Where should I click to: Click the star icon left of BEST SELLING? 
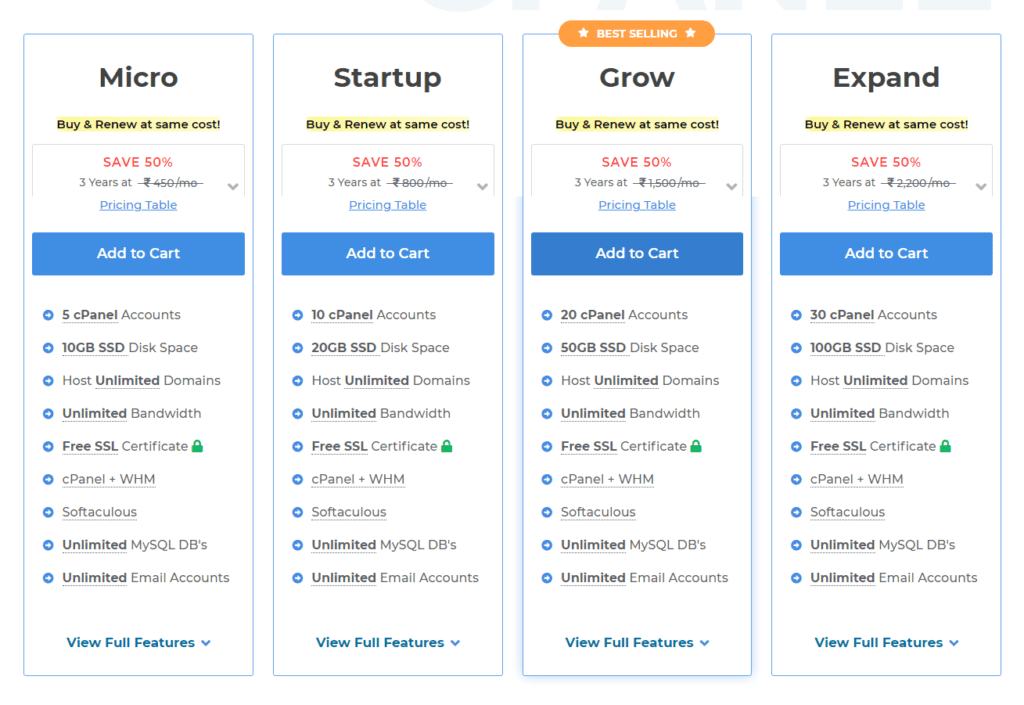click(x=583, y=33)
